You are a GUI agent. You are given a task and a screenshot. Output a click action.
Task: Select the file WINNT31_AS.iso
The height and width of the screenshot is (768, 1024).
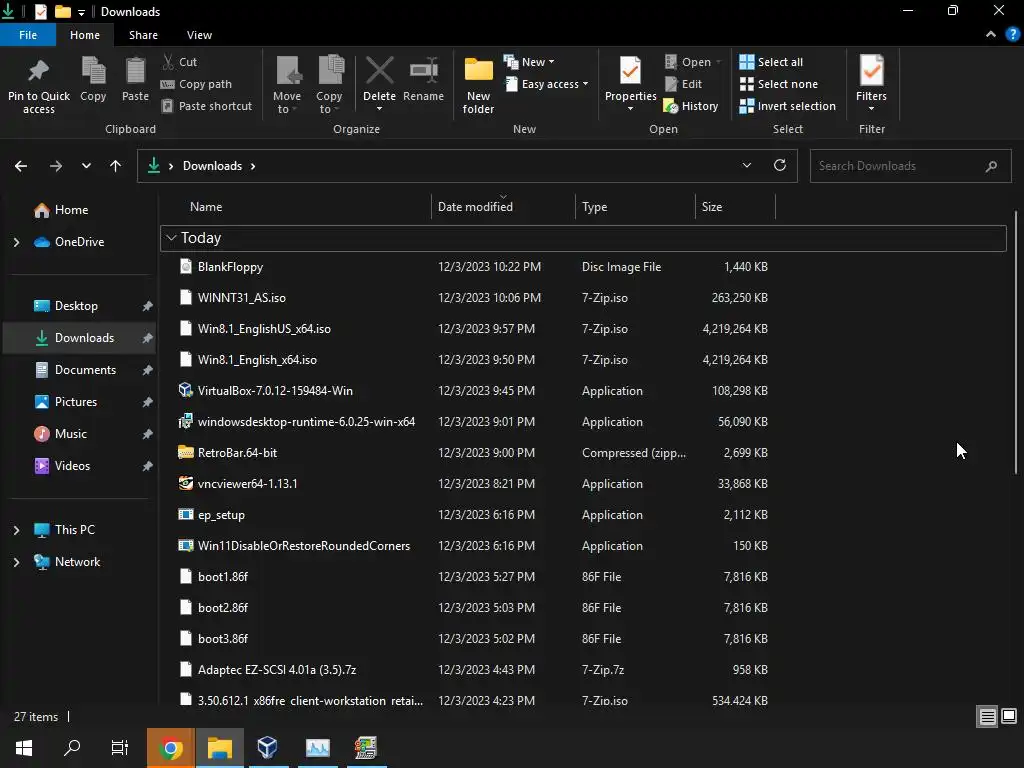click(242, 298)
